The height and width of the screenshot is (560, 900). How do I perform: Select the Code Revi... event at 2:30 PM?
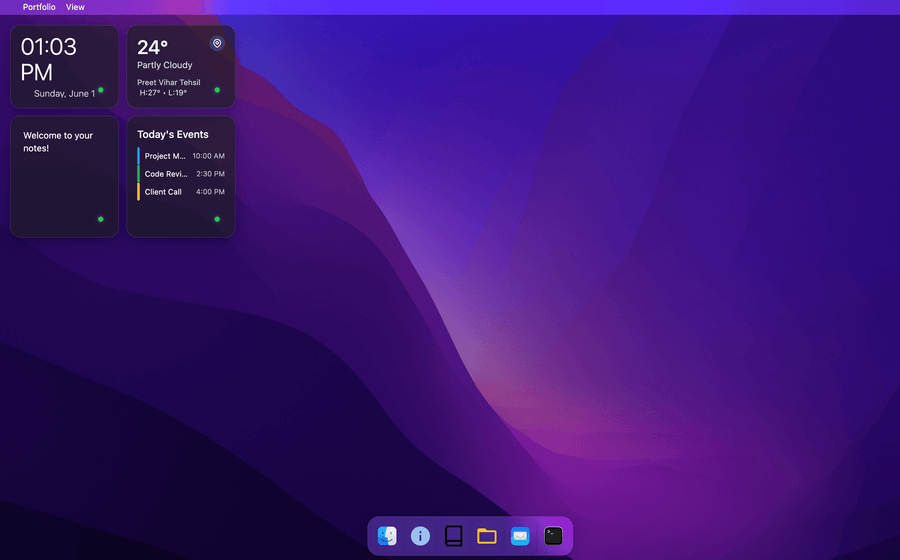pyautogui.click(x=181, y=174)
